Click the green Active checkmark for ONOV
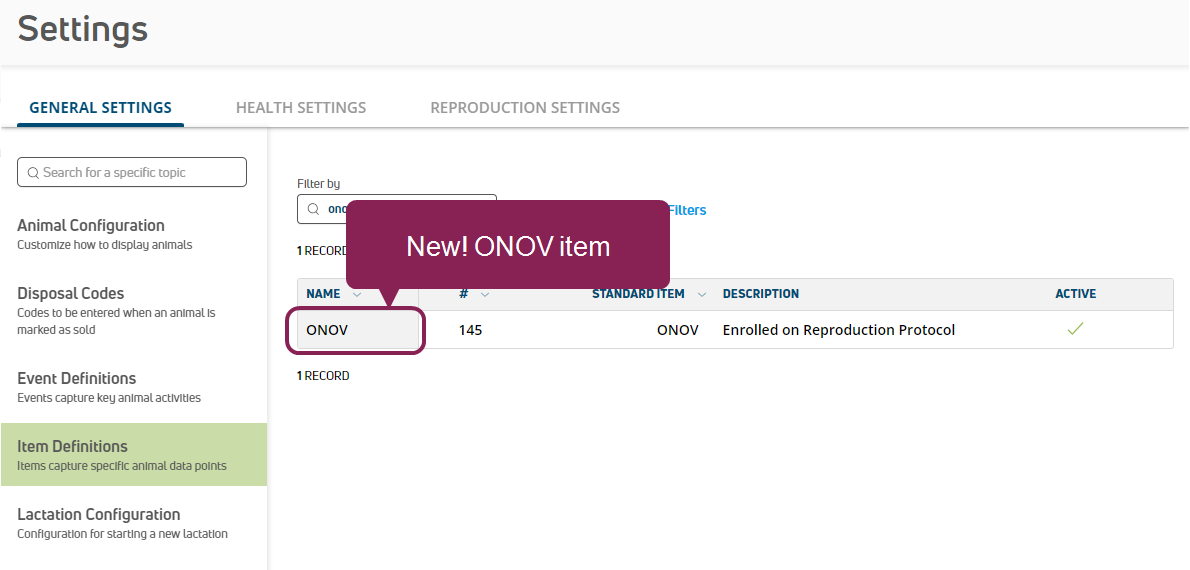This screenshot has height=570, width=1190. (1075, 329)
